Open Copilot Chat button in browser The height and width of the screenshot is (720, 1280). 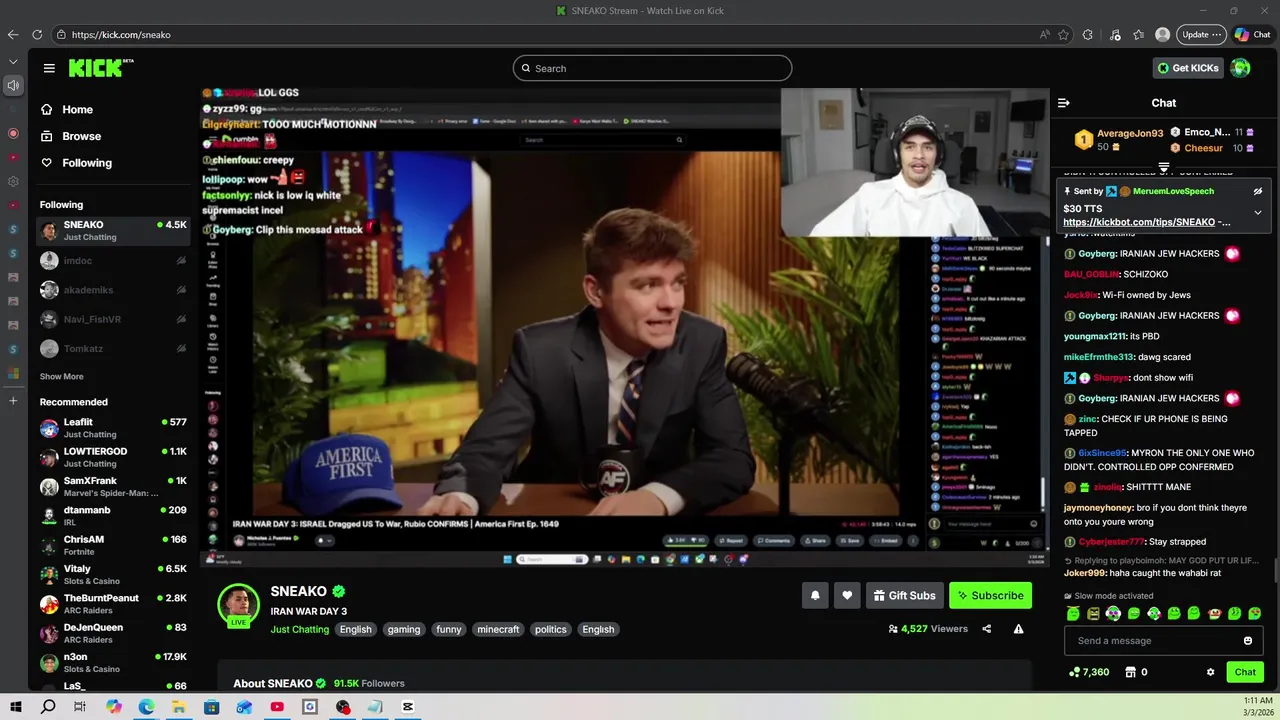coord(1253,34)
